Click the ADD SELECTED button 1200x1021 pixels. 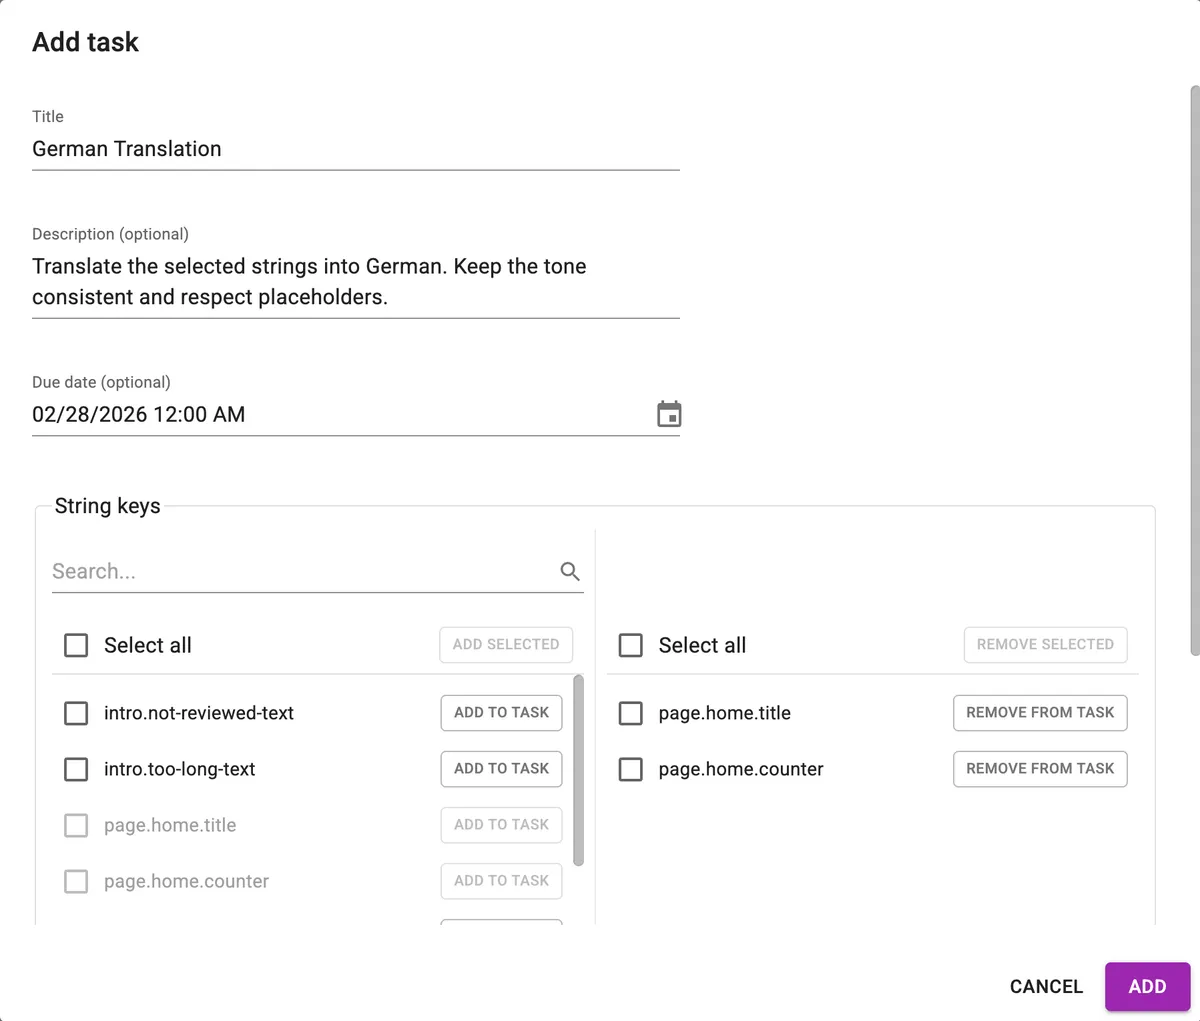pyautogui.click(x=505, y=644)
